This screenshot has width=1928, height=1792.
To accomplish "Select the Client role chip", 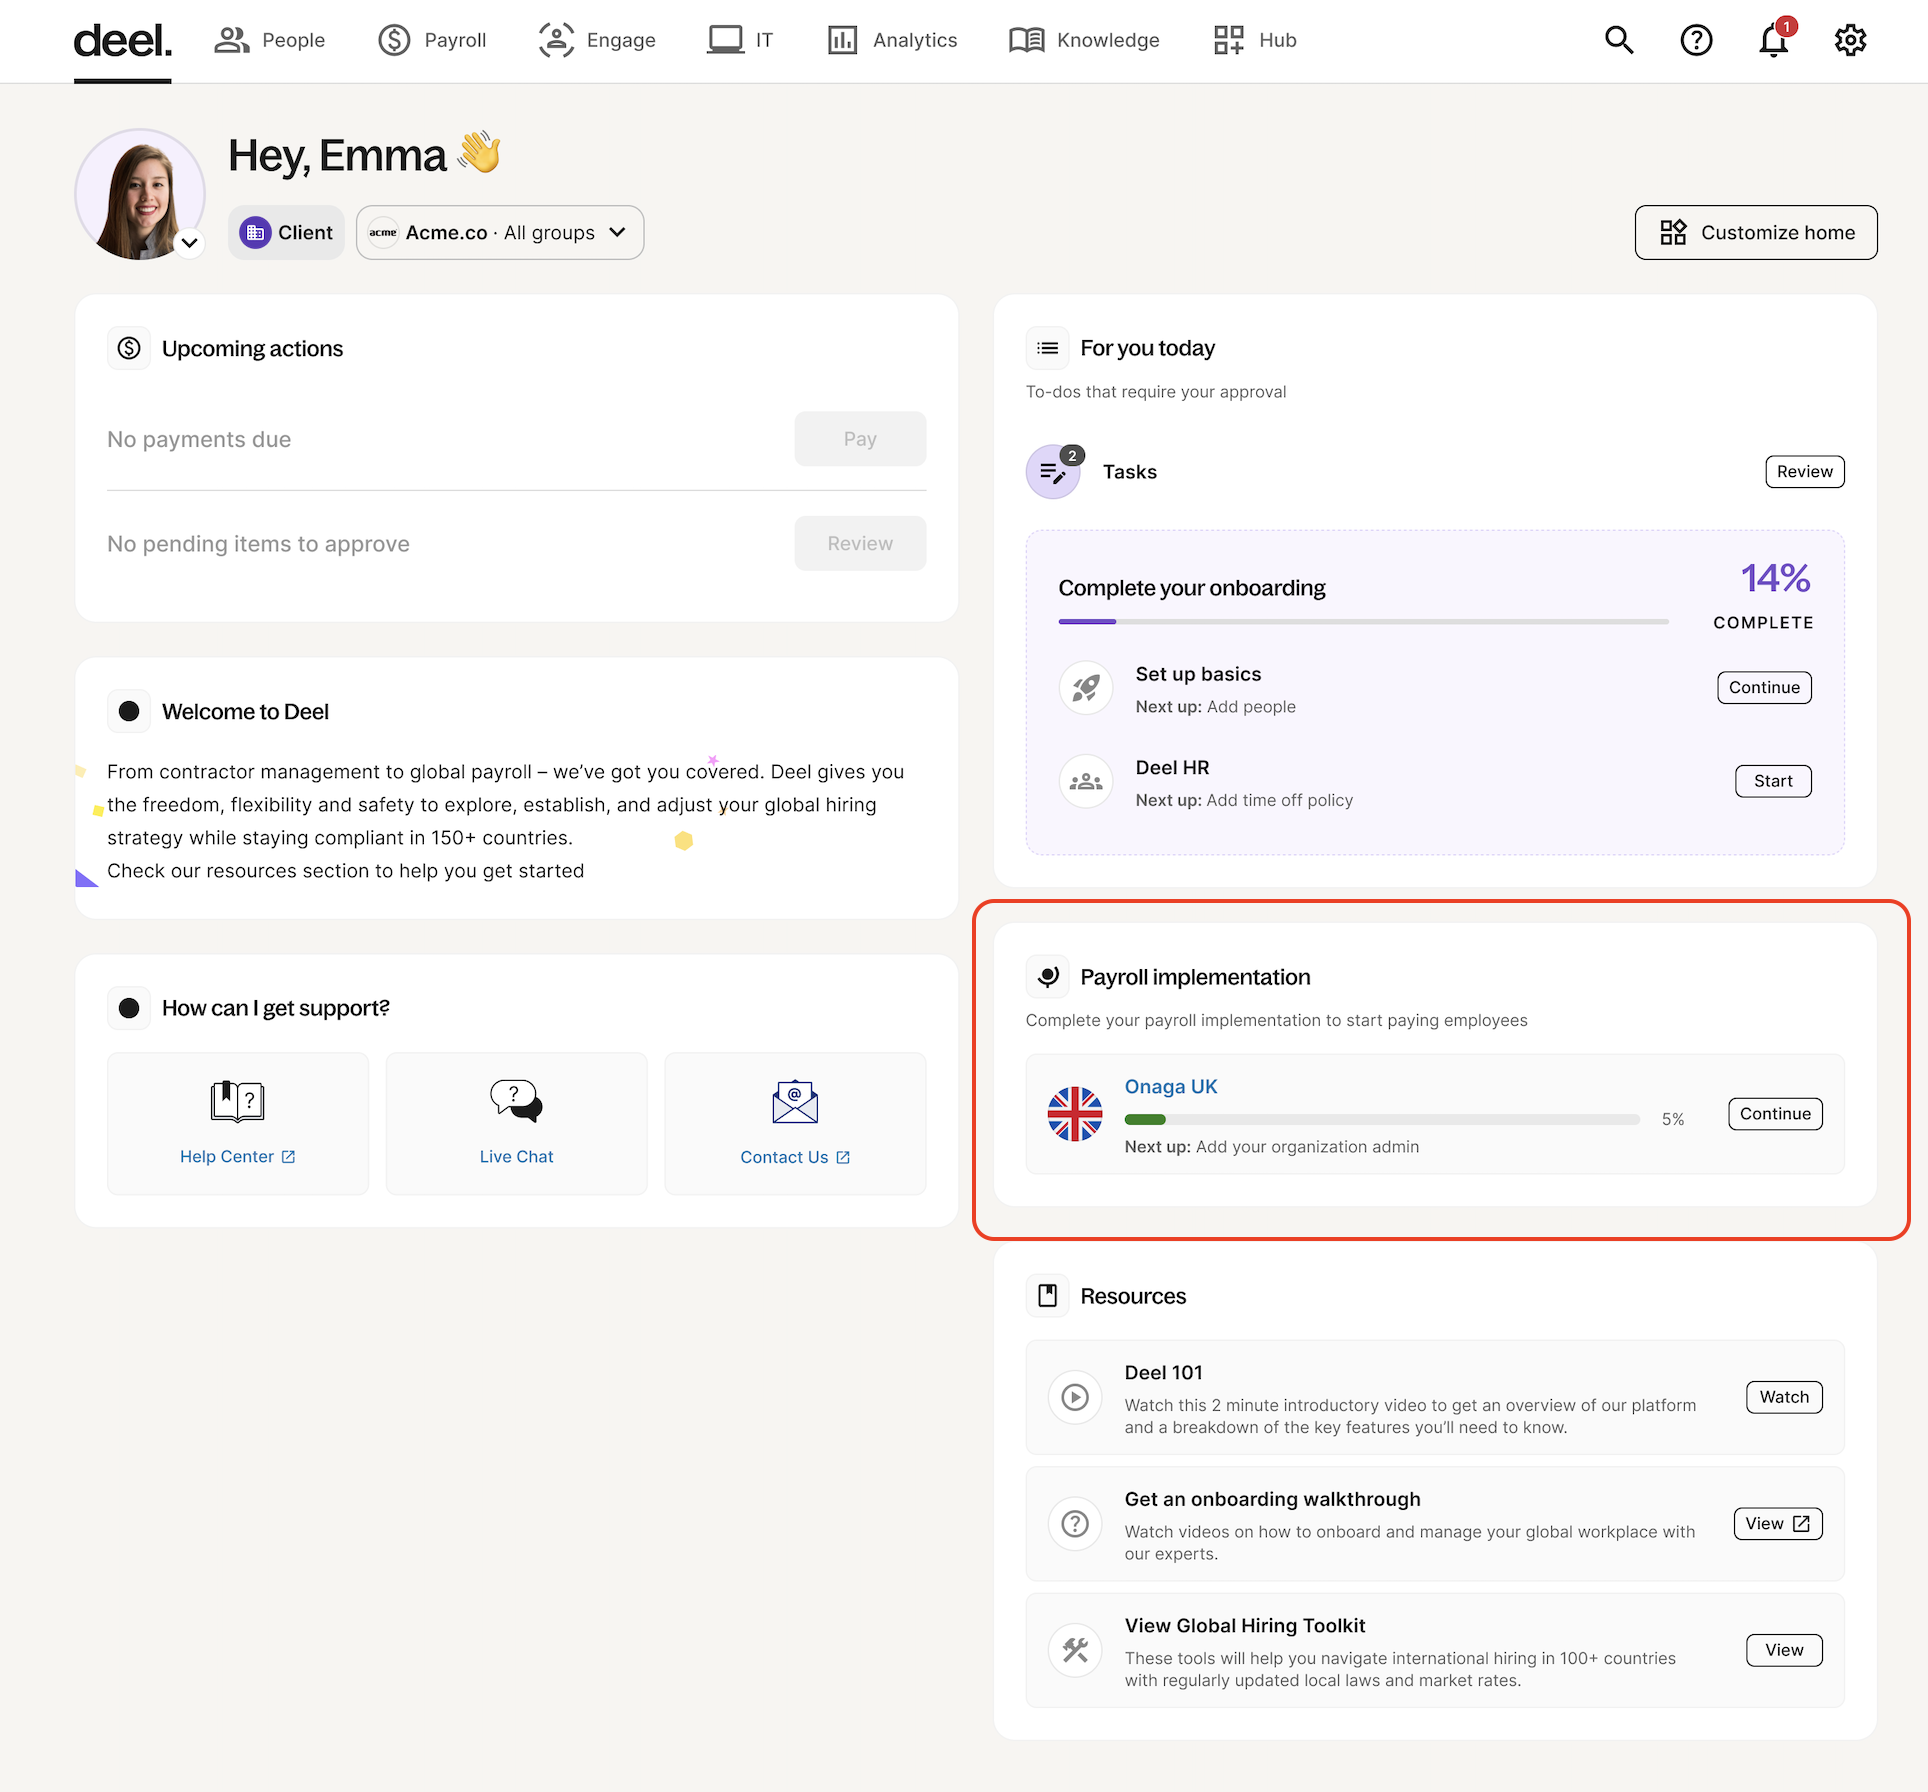I will (x=286, y=233).
